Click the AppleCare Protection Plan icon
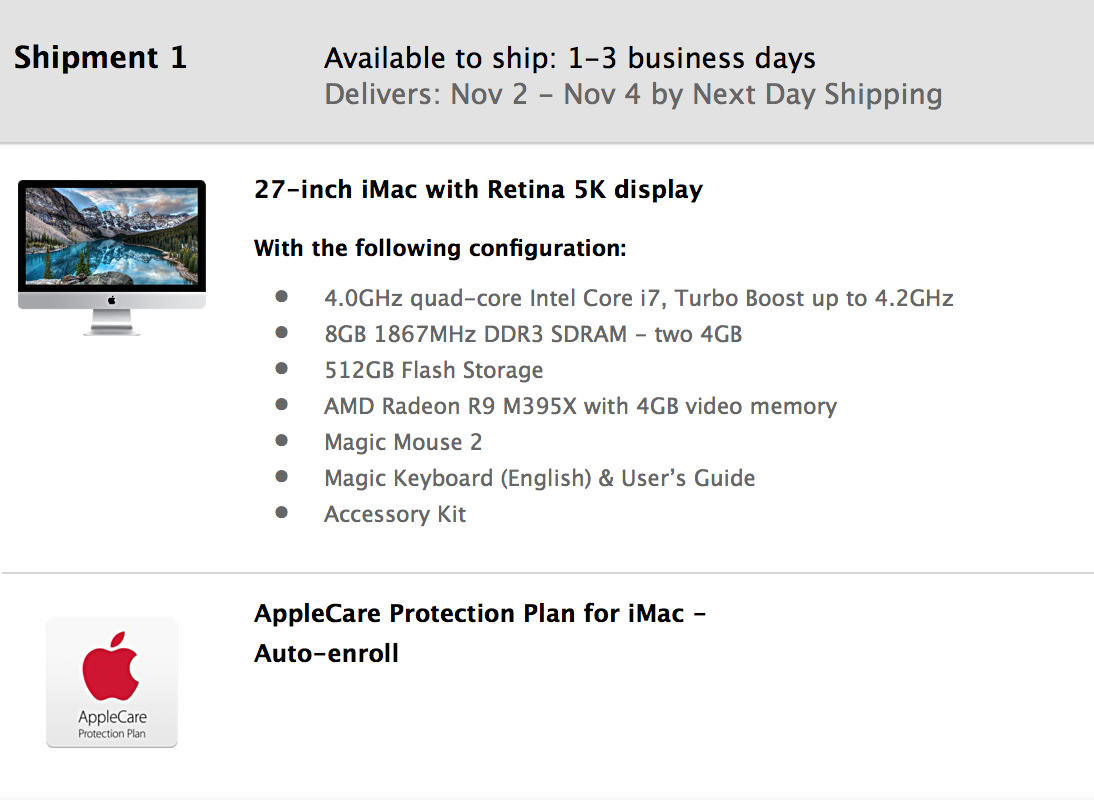Screen dimensions: 1094x800 coord(112,682)
